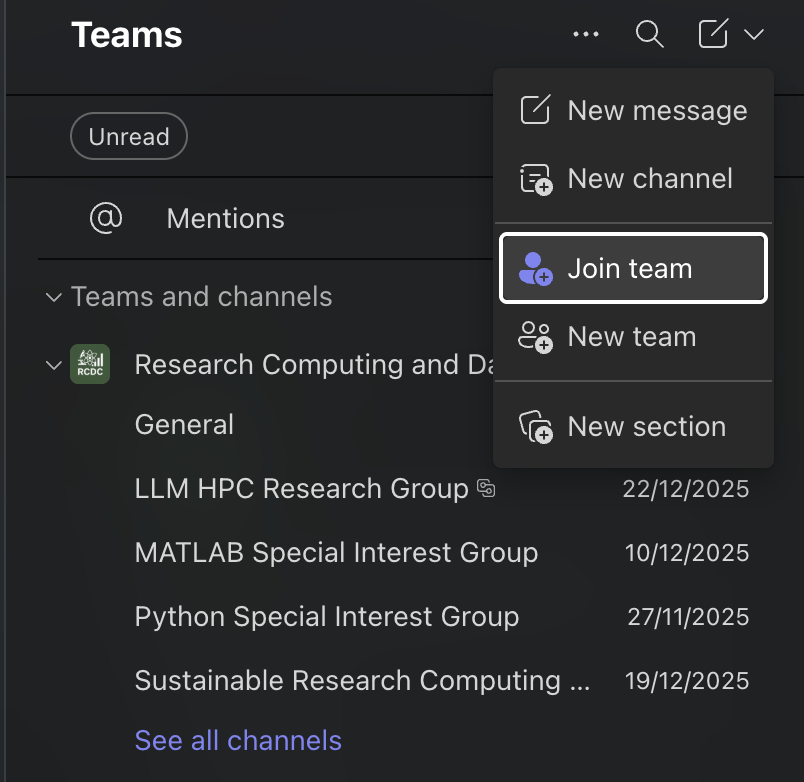Click the shared channel icon beside LLM HPC

click(487, 489)
